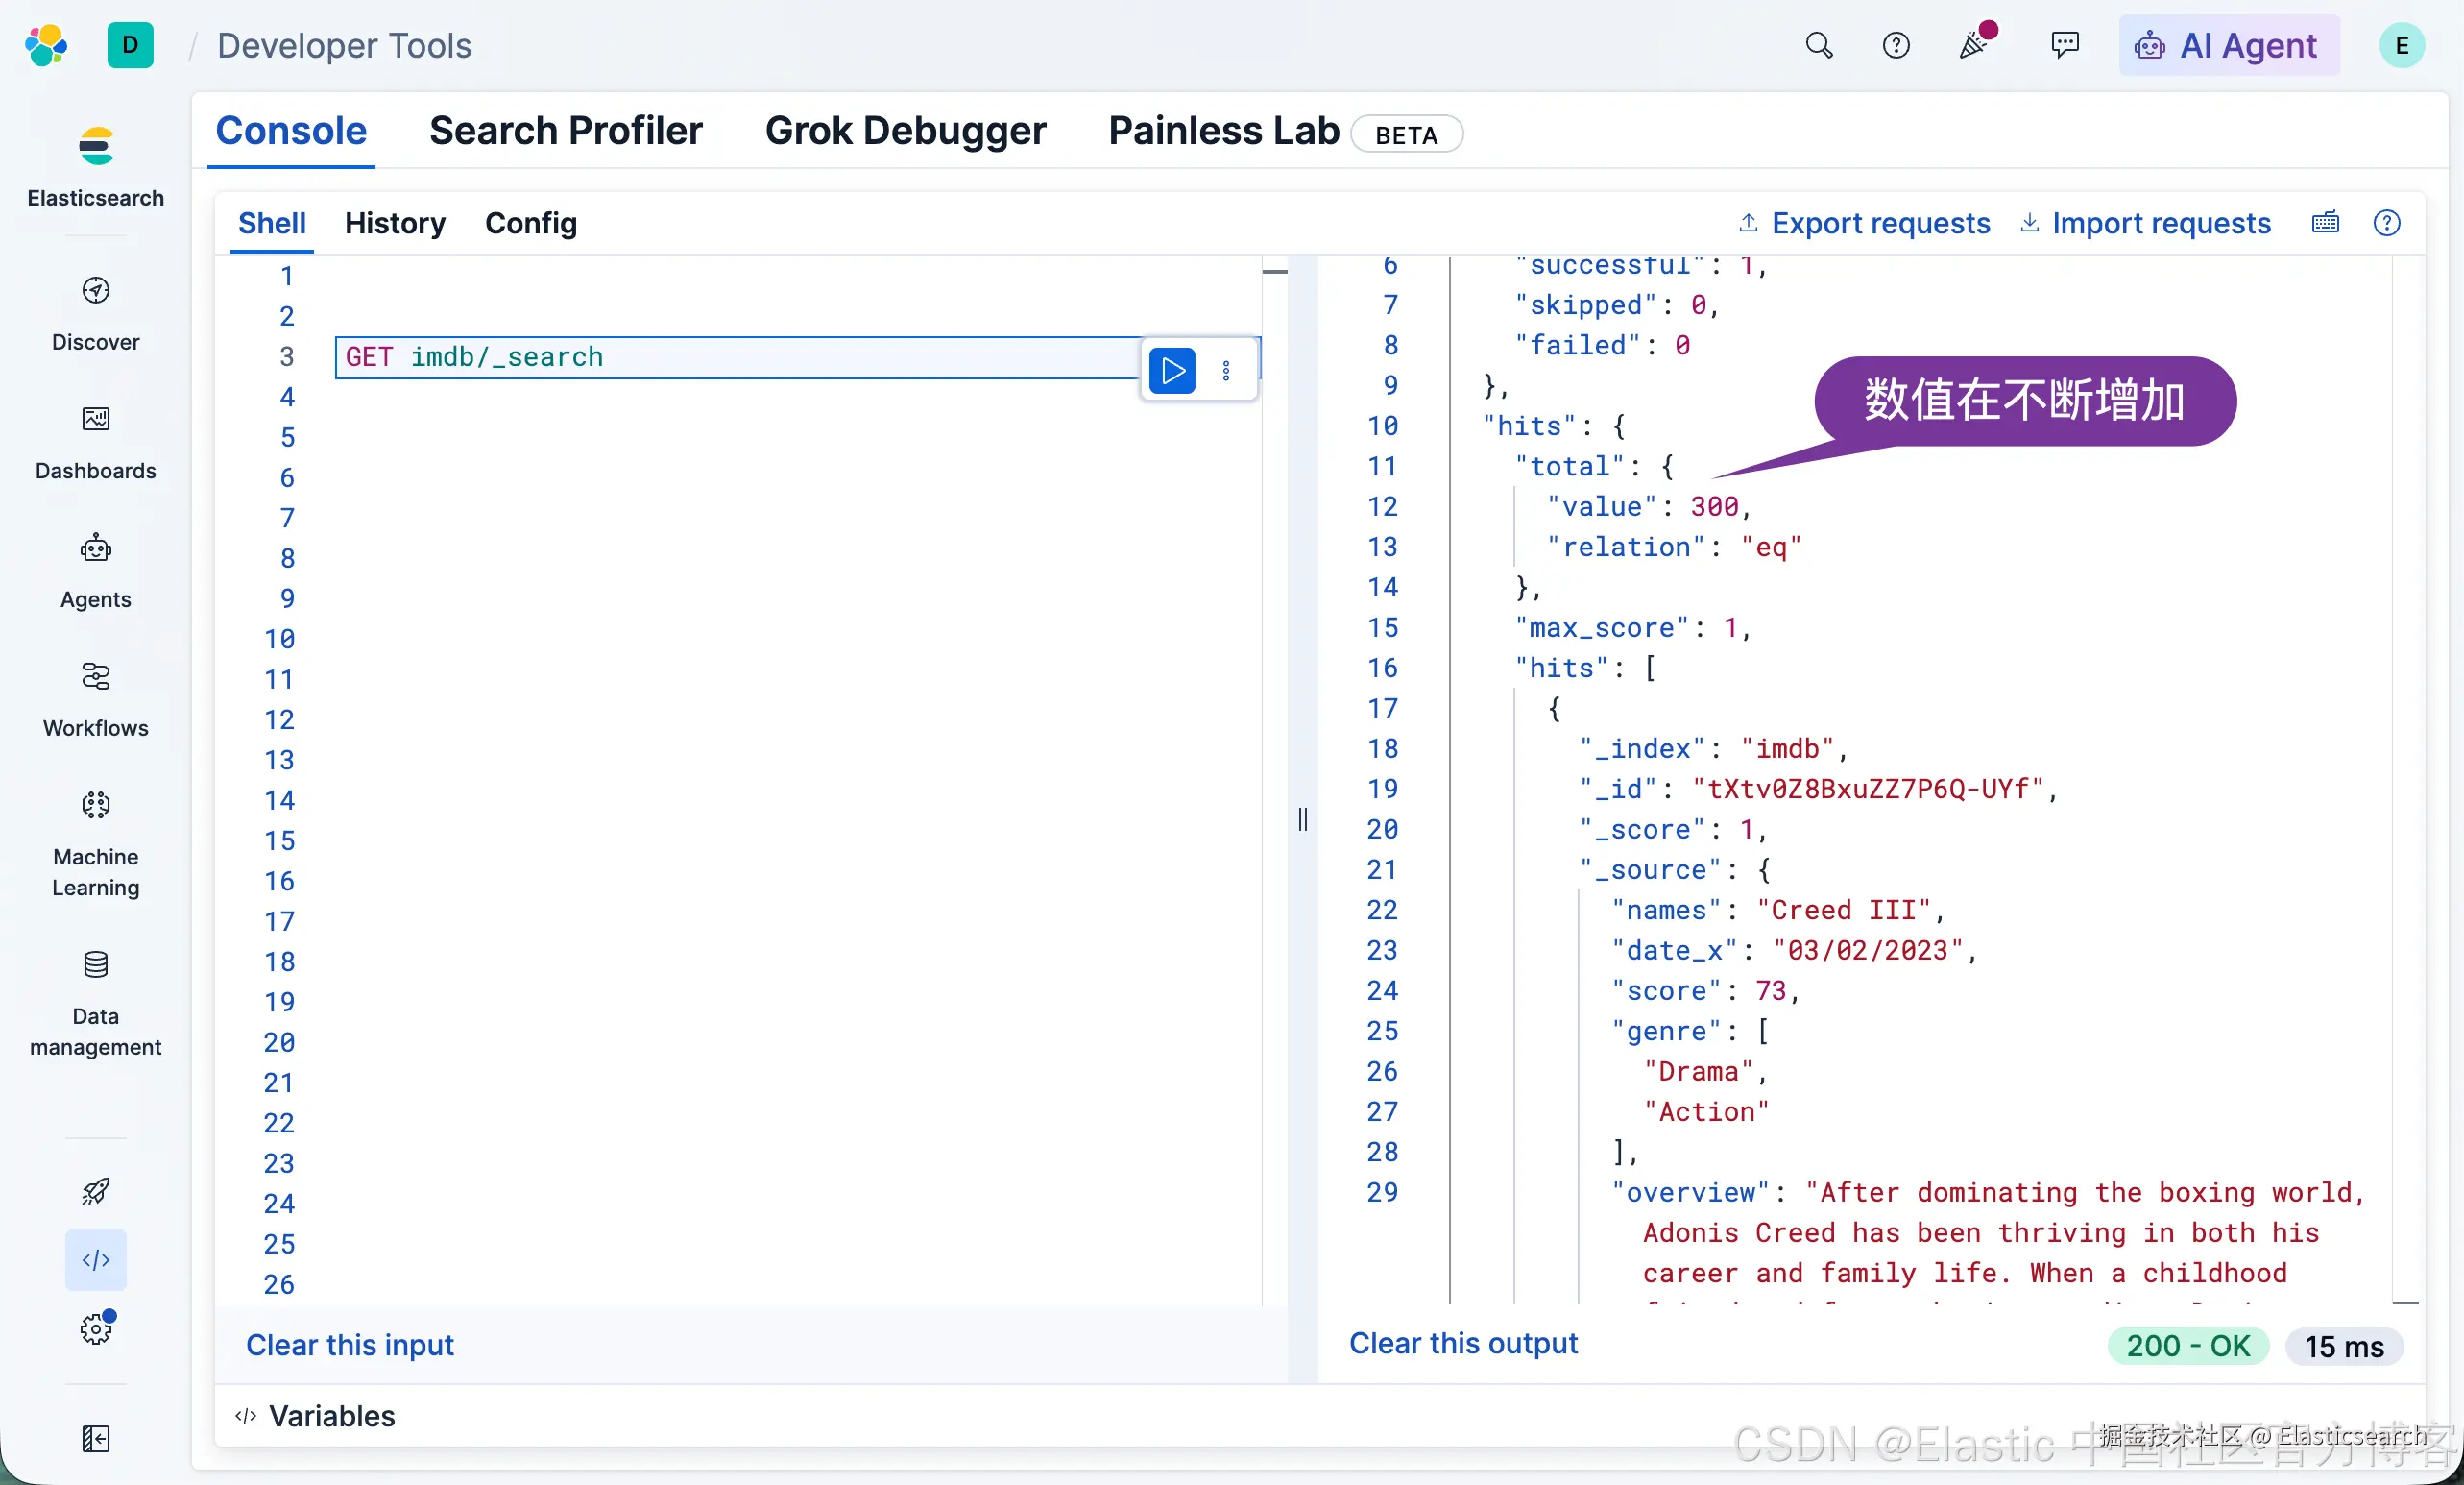Click Export requests link

coord(1864,223)
